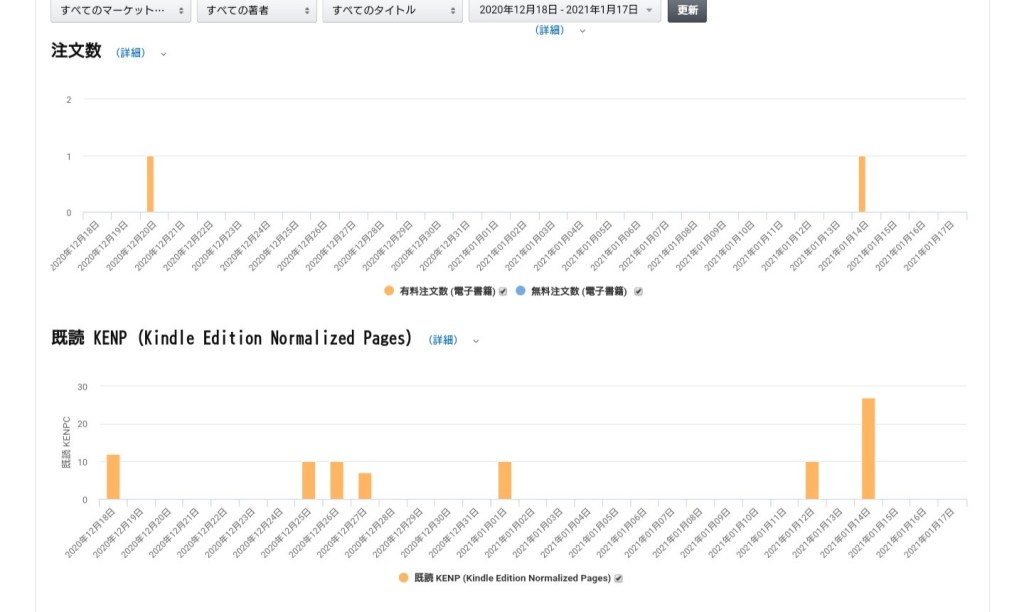Toggle the 有料注文数 (電子書籍) checkbox
Screen dimensions: 1024x612
point(503,291)
